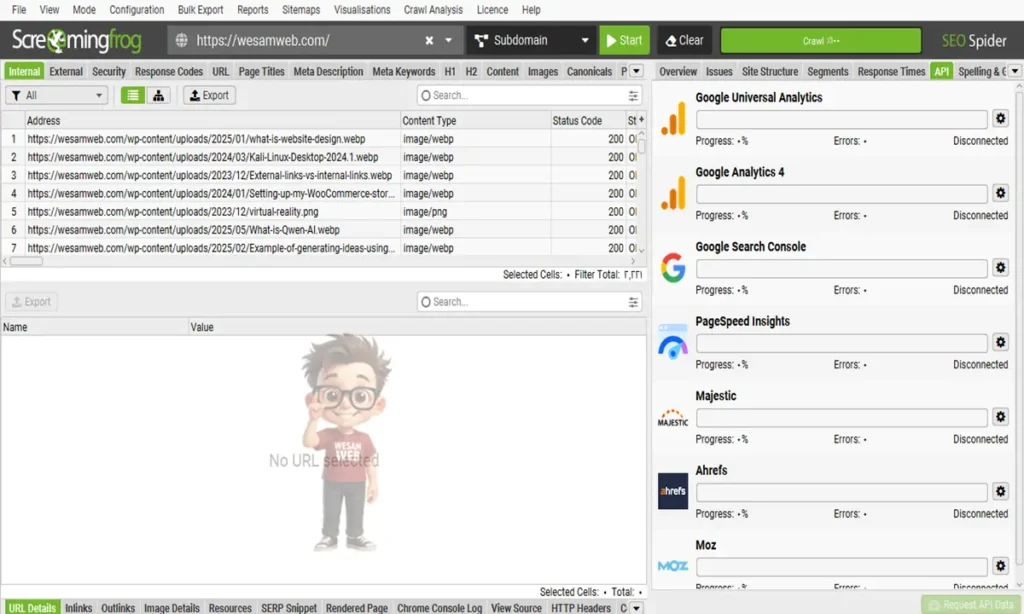Open the Subdomain crawl scope dropdown

pyautogui.click(x=530, y=40)
